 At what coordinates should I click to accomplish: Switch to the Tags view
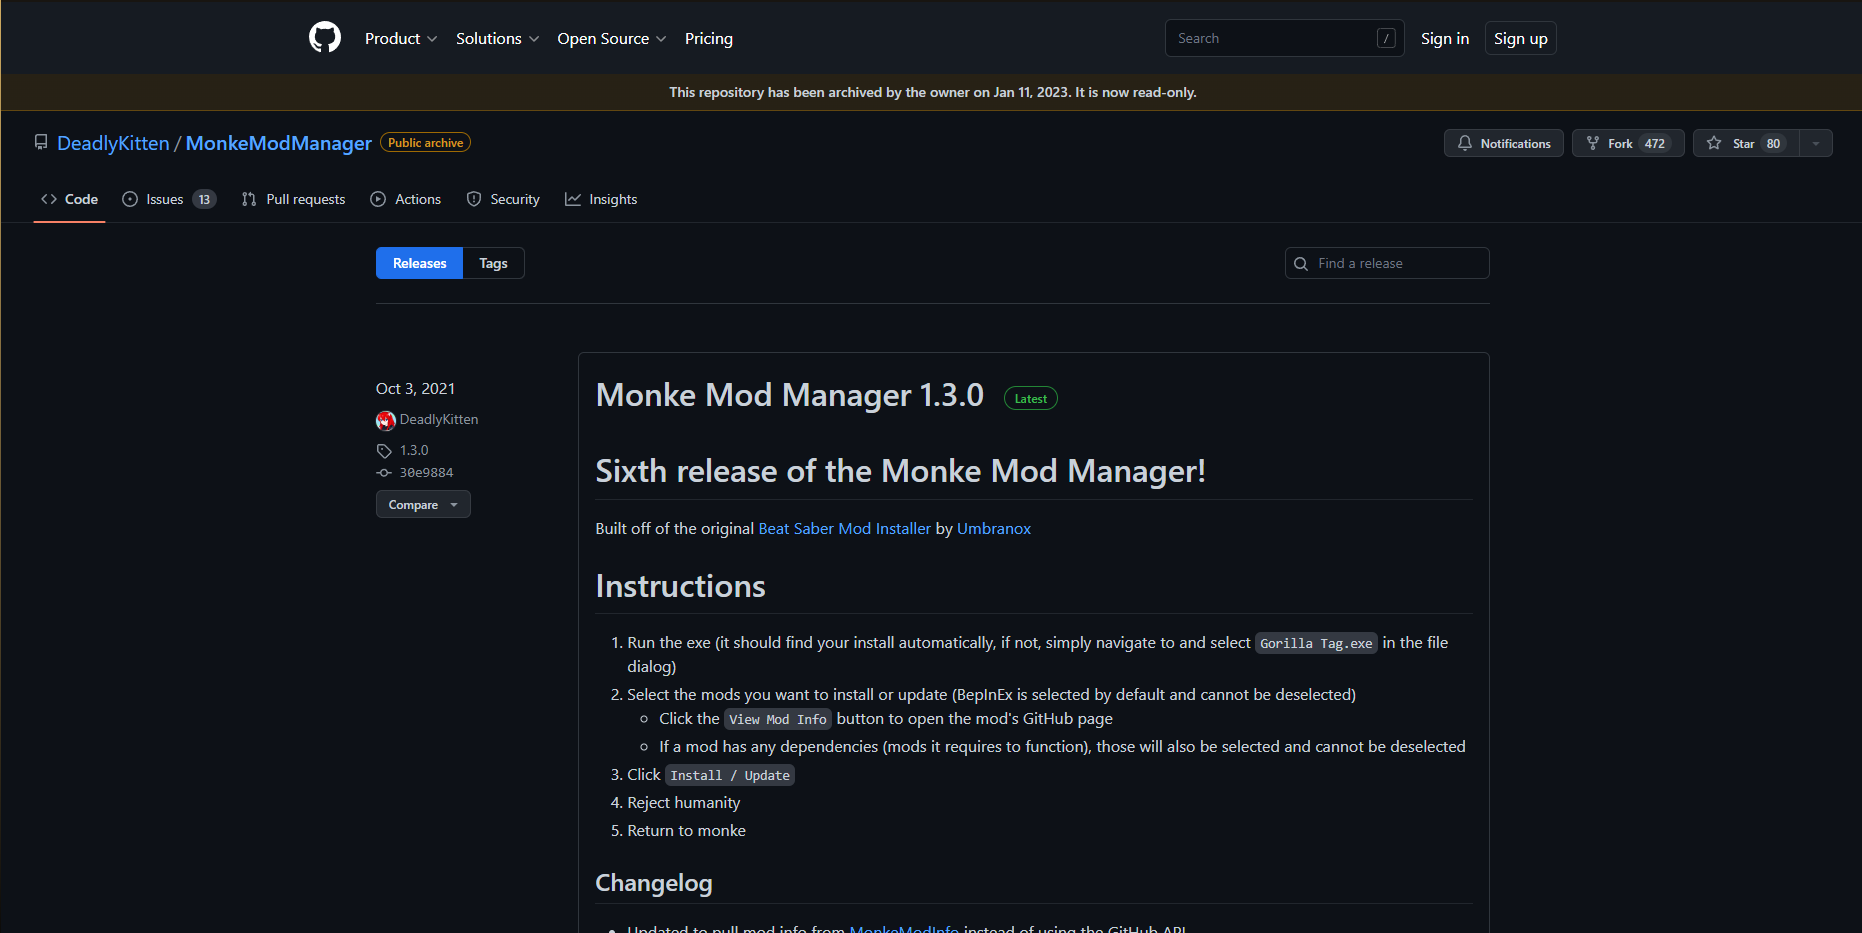(x=493, y=263)
